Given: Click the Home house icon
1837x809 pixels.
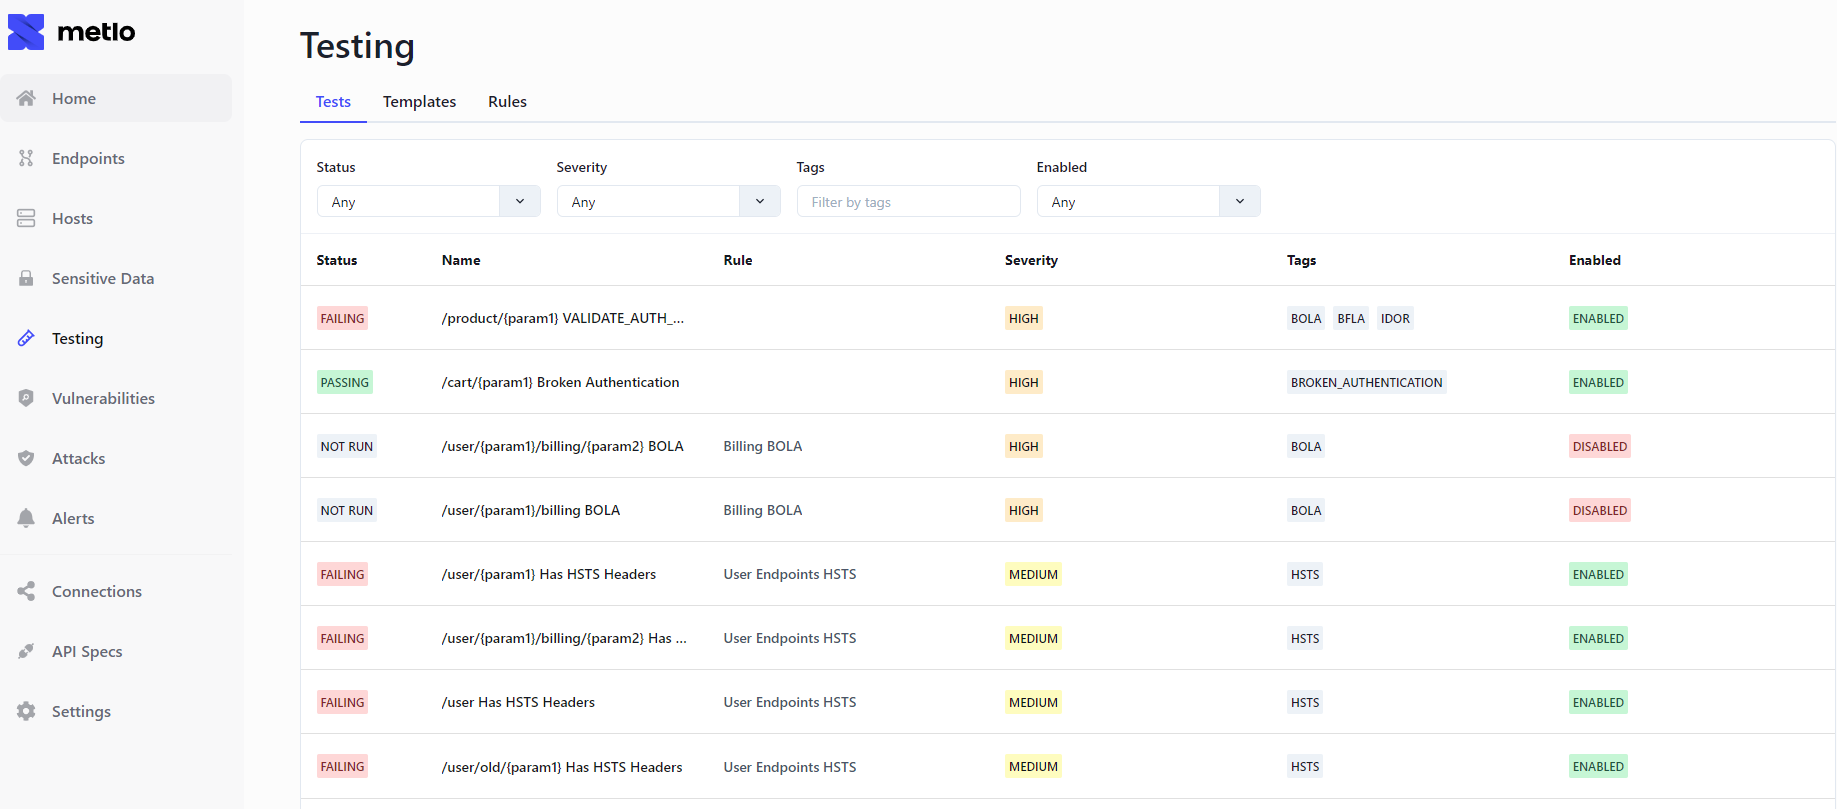Looking at the screenshot, I should click(x=26, y=98).
